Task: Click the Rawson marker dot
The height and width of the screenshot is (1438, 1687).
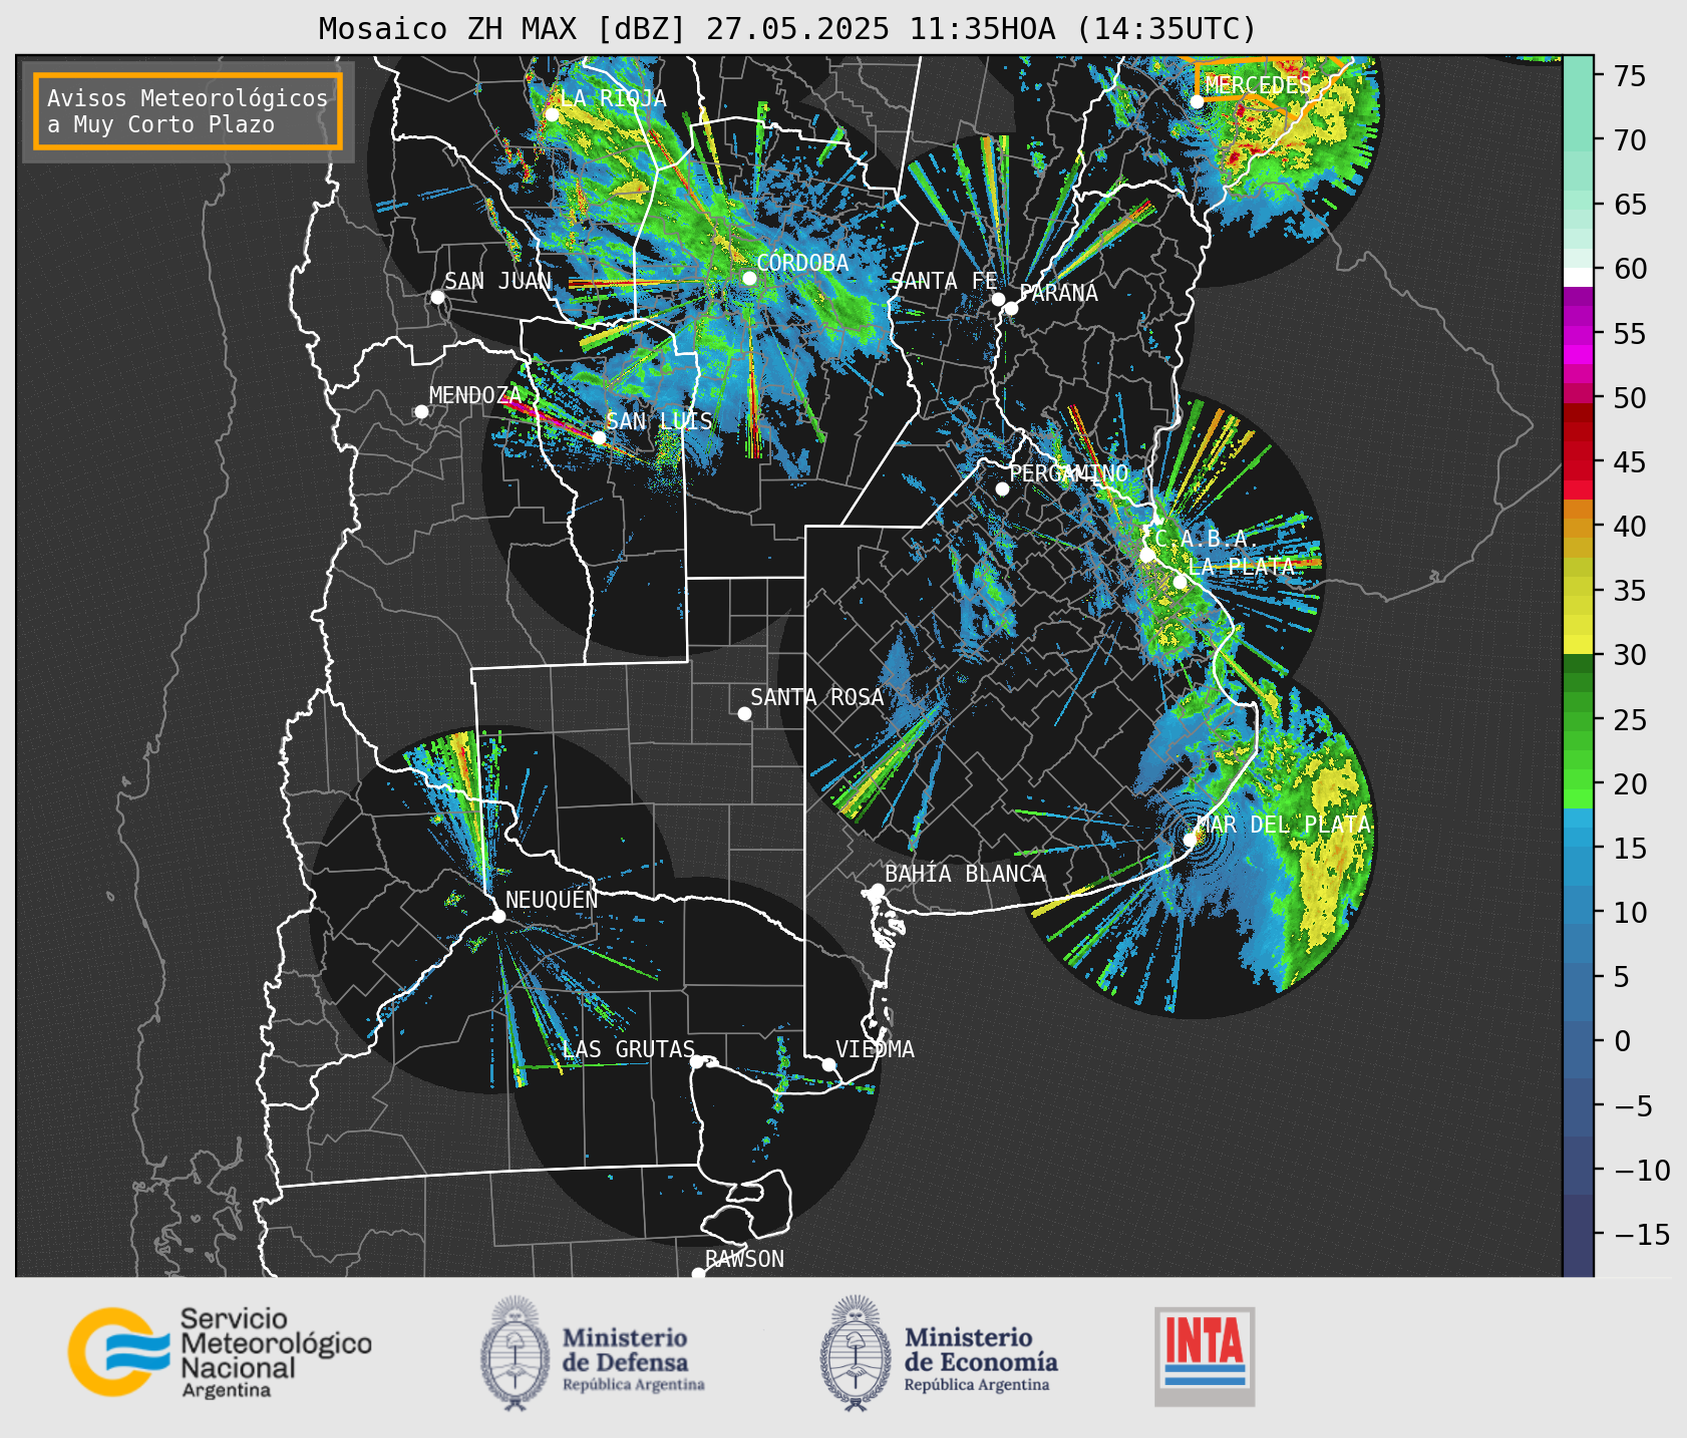Action: pyautogui.click(x=698, y=1274)
